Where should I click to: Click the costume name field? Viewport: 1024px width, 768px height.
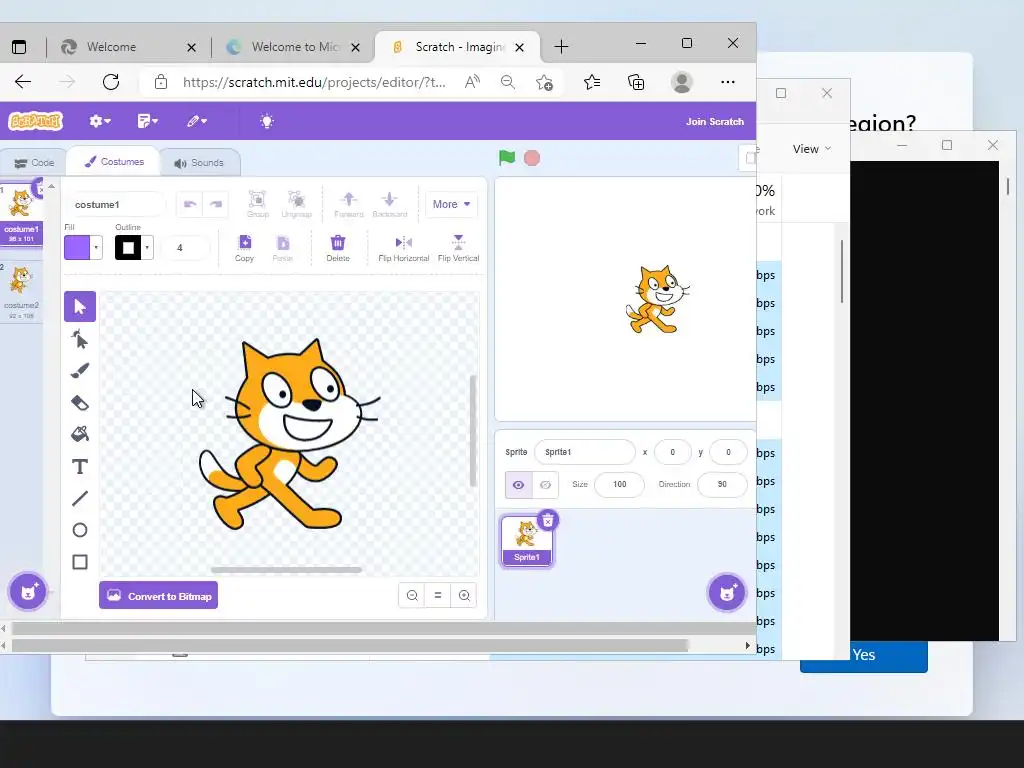(x=116, y=204)
